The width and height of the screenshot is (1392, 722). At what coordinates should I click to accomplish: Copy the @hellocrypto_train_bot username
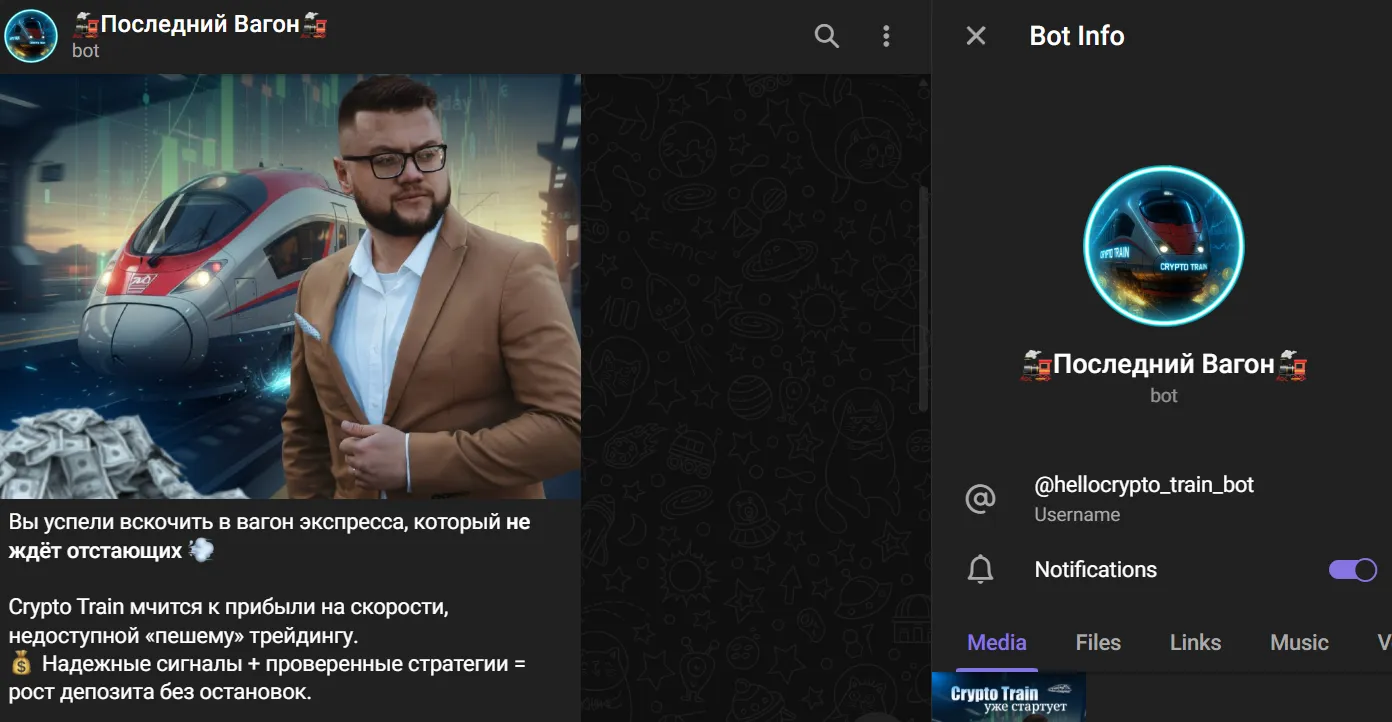point(1144,485)
